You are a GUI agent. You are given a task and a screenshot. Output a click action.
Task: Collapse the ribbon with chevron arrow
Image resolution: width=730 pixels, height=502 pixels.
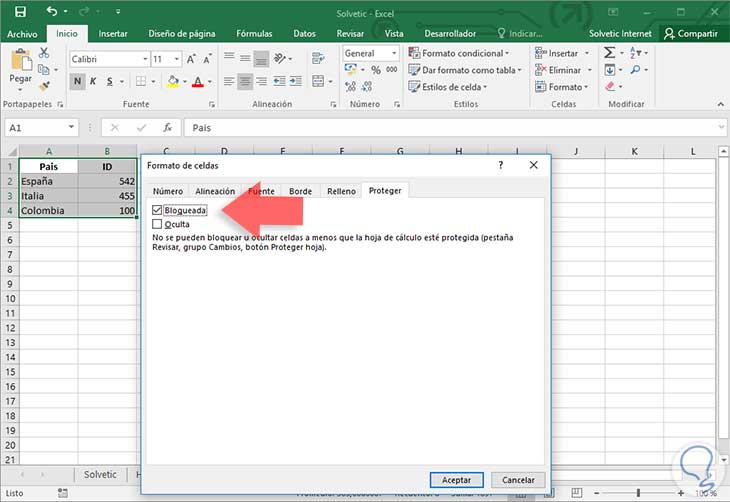[x=721, y=104]
